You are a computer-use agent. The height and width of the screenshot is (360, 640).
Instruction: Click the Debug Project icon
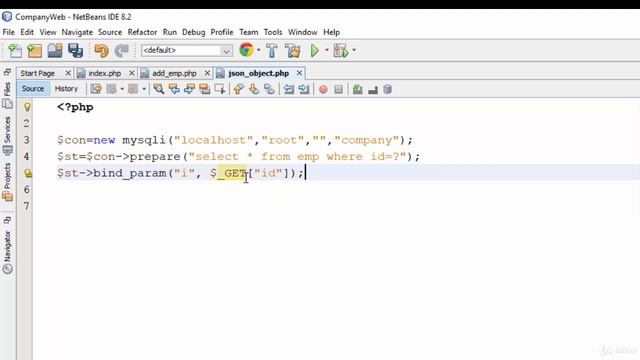point(341,51)
